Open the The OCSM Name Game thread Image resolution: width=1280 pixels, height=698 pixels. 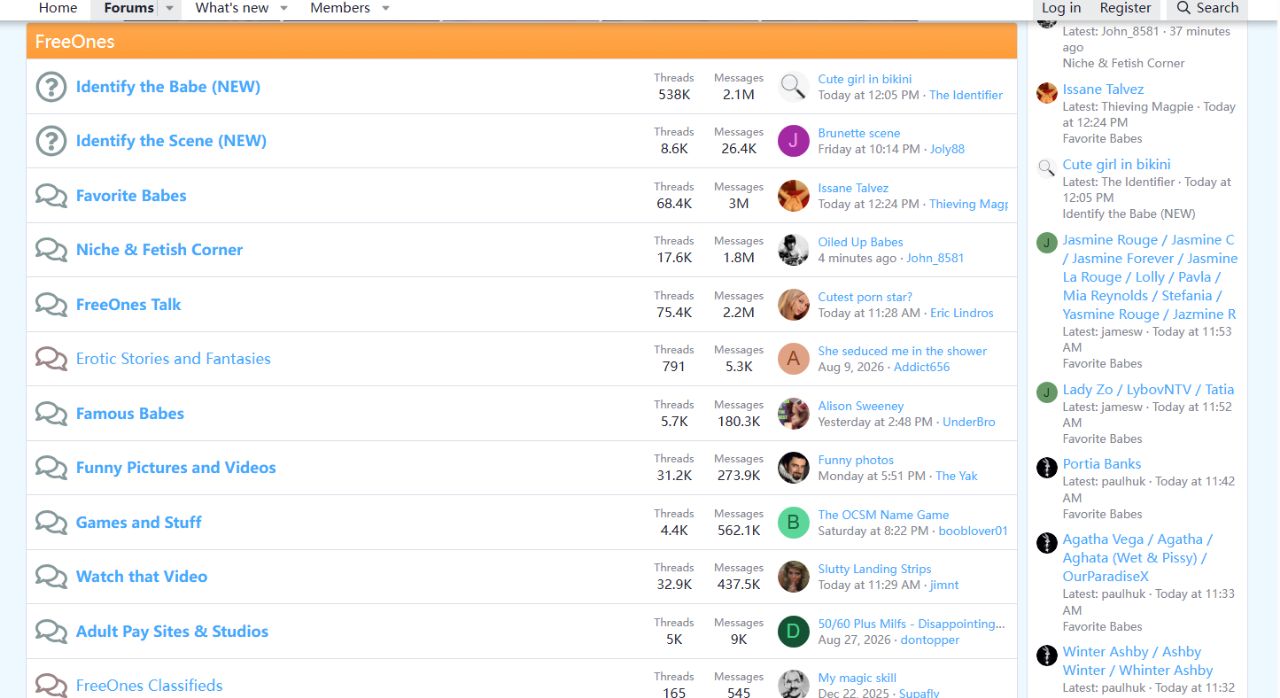(x=884, y=515)
